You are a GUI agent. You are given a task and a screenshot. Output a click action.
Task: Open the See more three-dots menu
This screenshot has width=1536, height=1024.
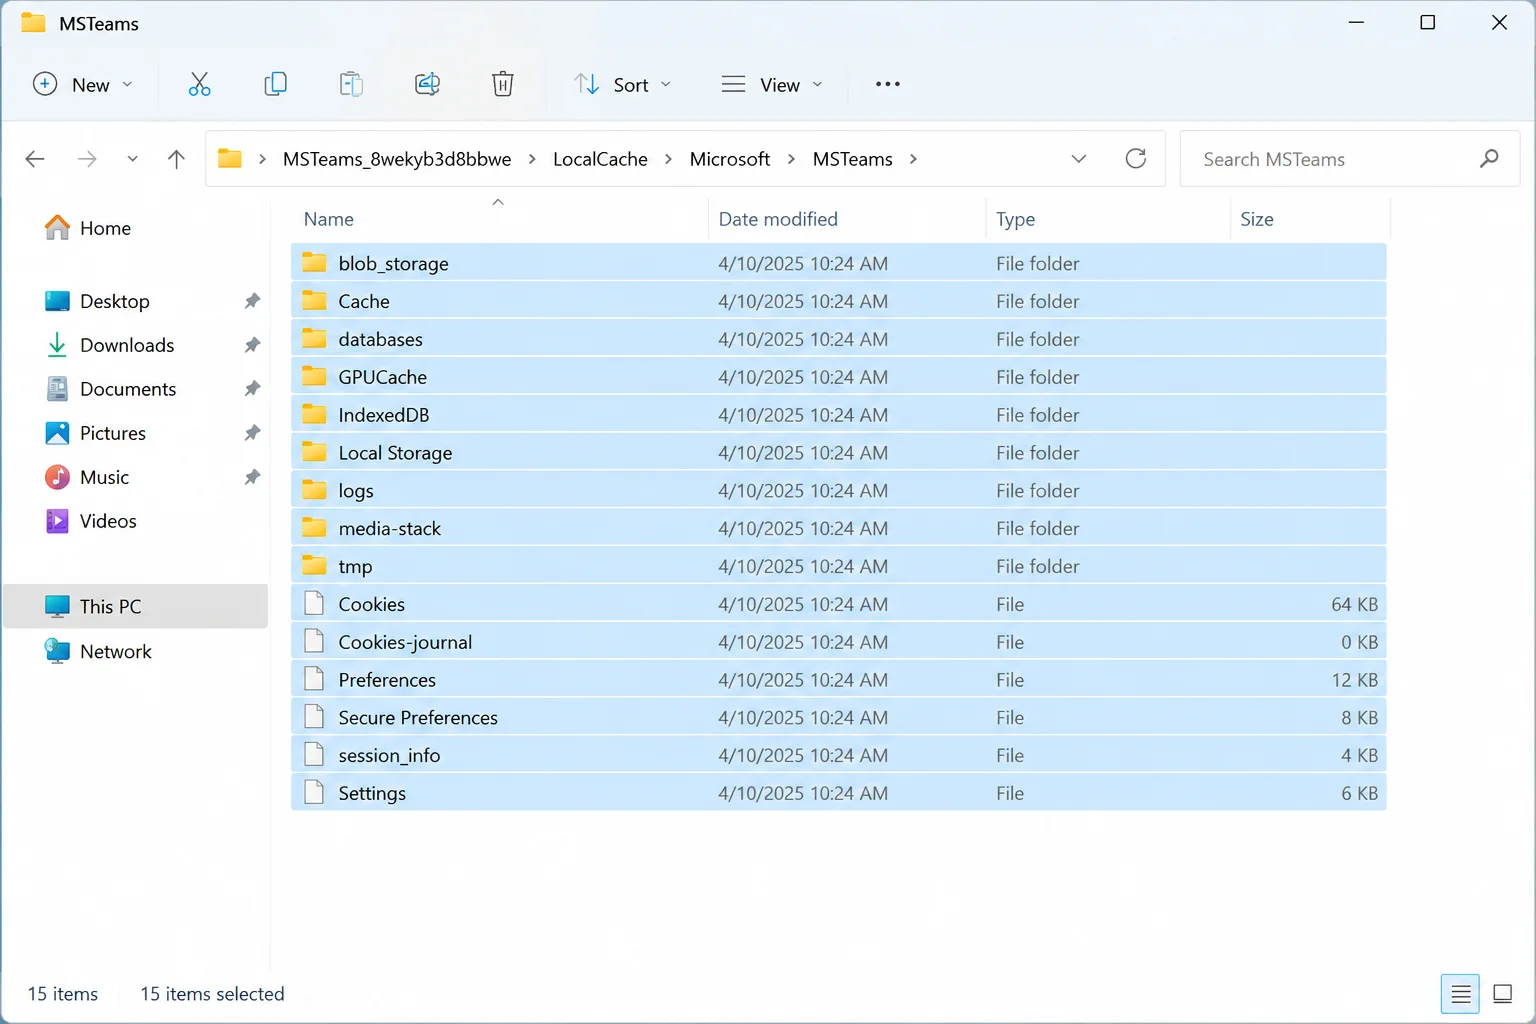point(888,84)
